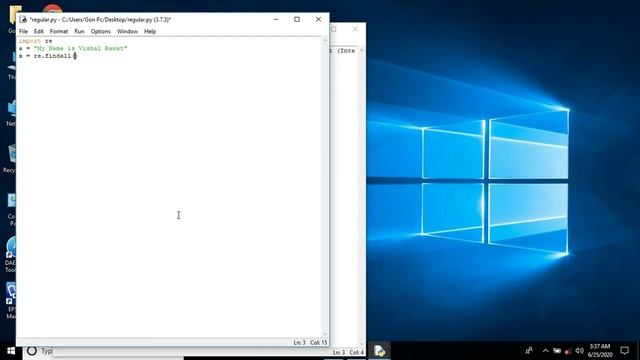Expand hidden system tray icons chevron
Viewport: 640px width, 360px height.
click(x=545, y=351)
